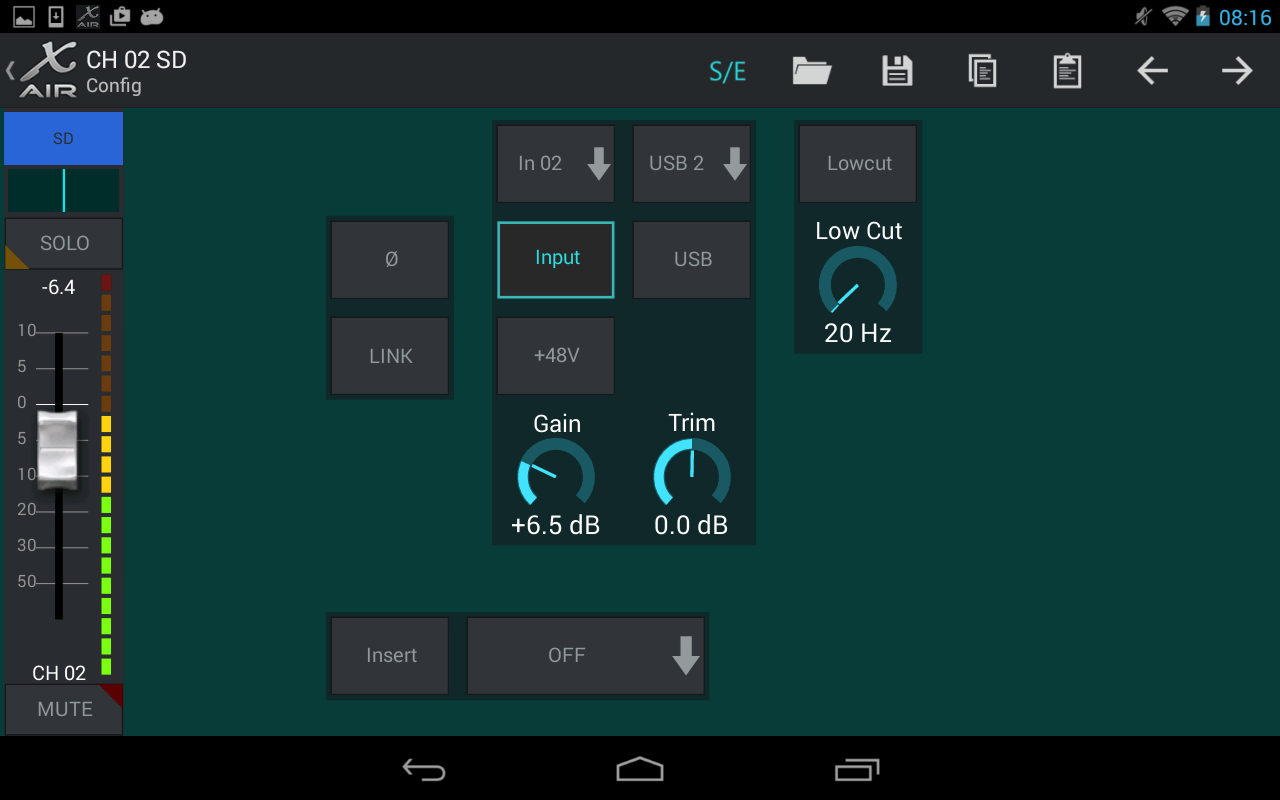Viewport: 1280px width, 800px height.
Task: Open the S/E setup view
Action: coord(727,70)
